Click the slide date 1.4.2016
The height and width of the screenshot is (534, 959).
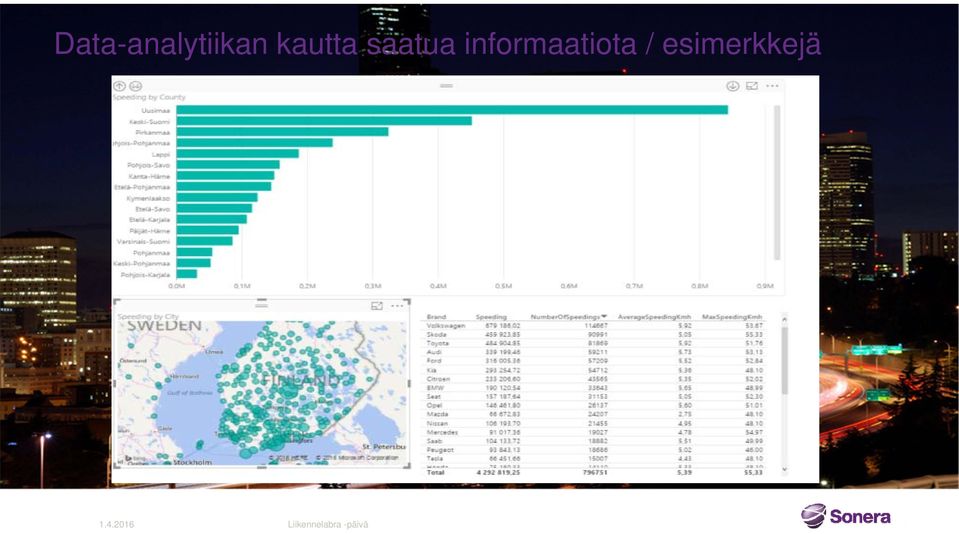(x=117, y=524)
